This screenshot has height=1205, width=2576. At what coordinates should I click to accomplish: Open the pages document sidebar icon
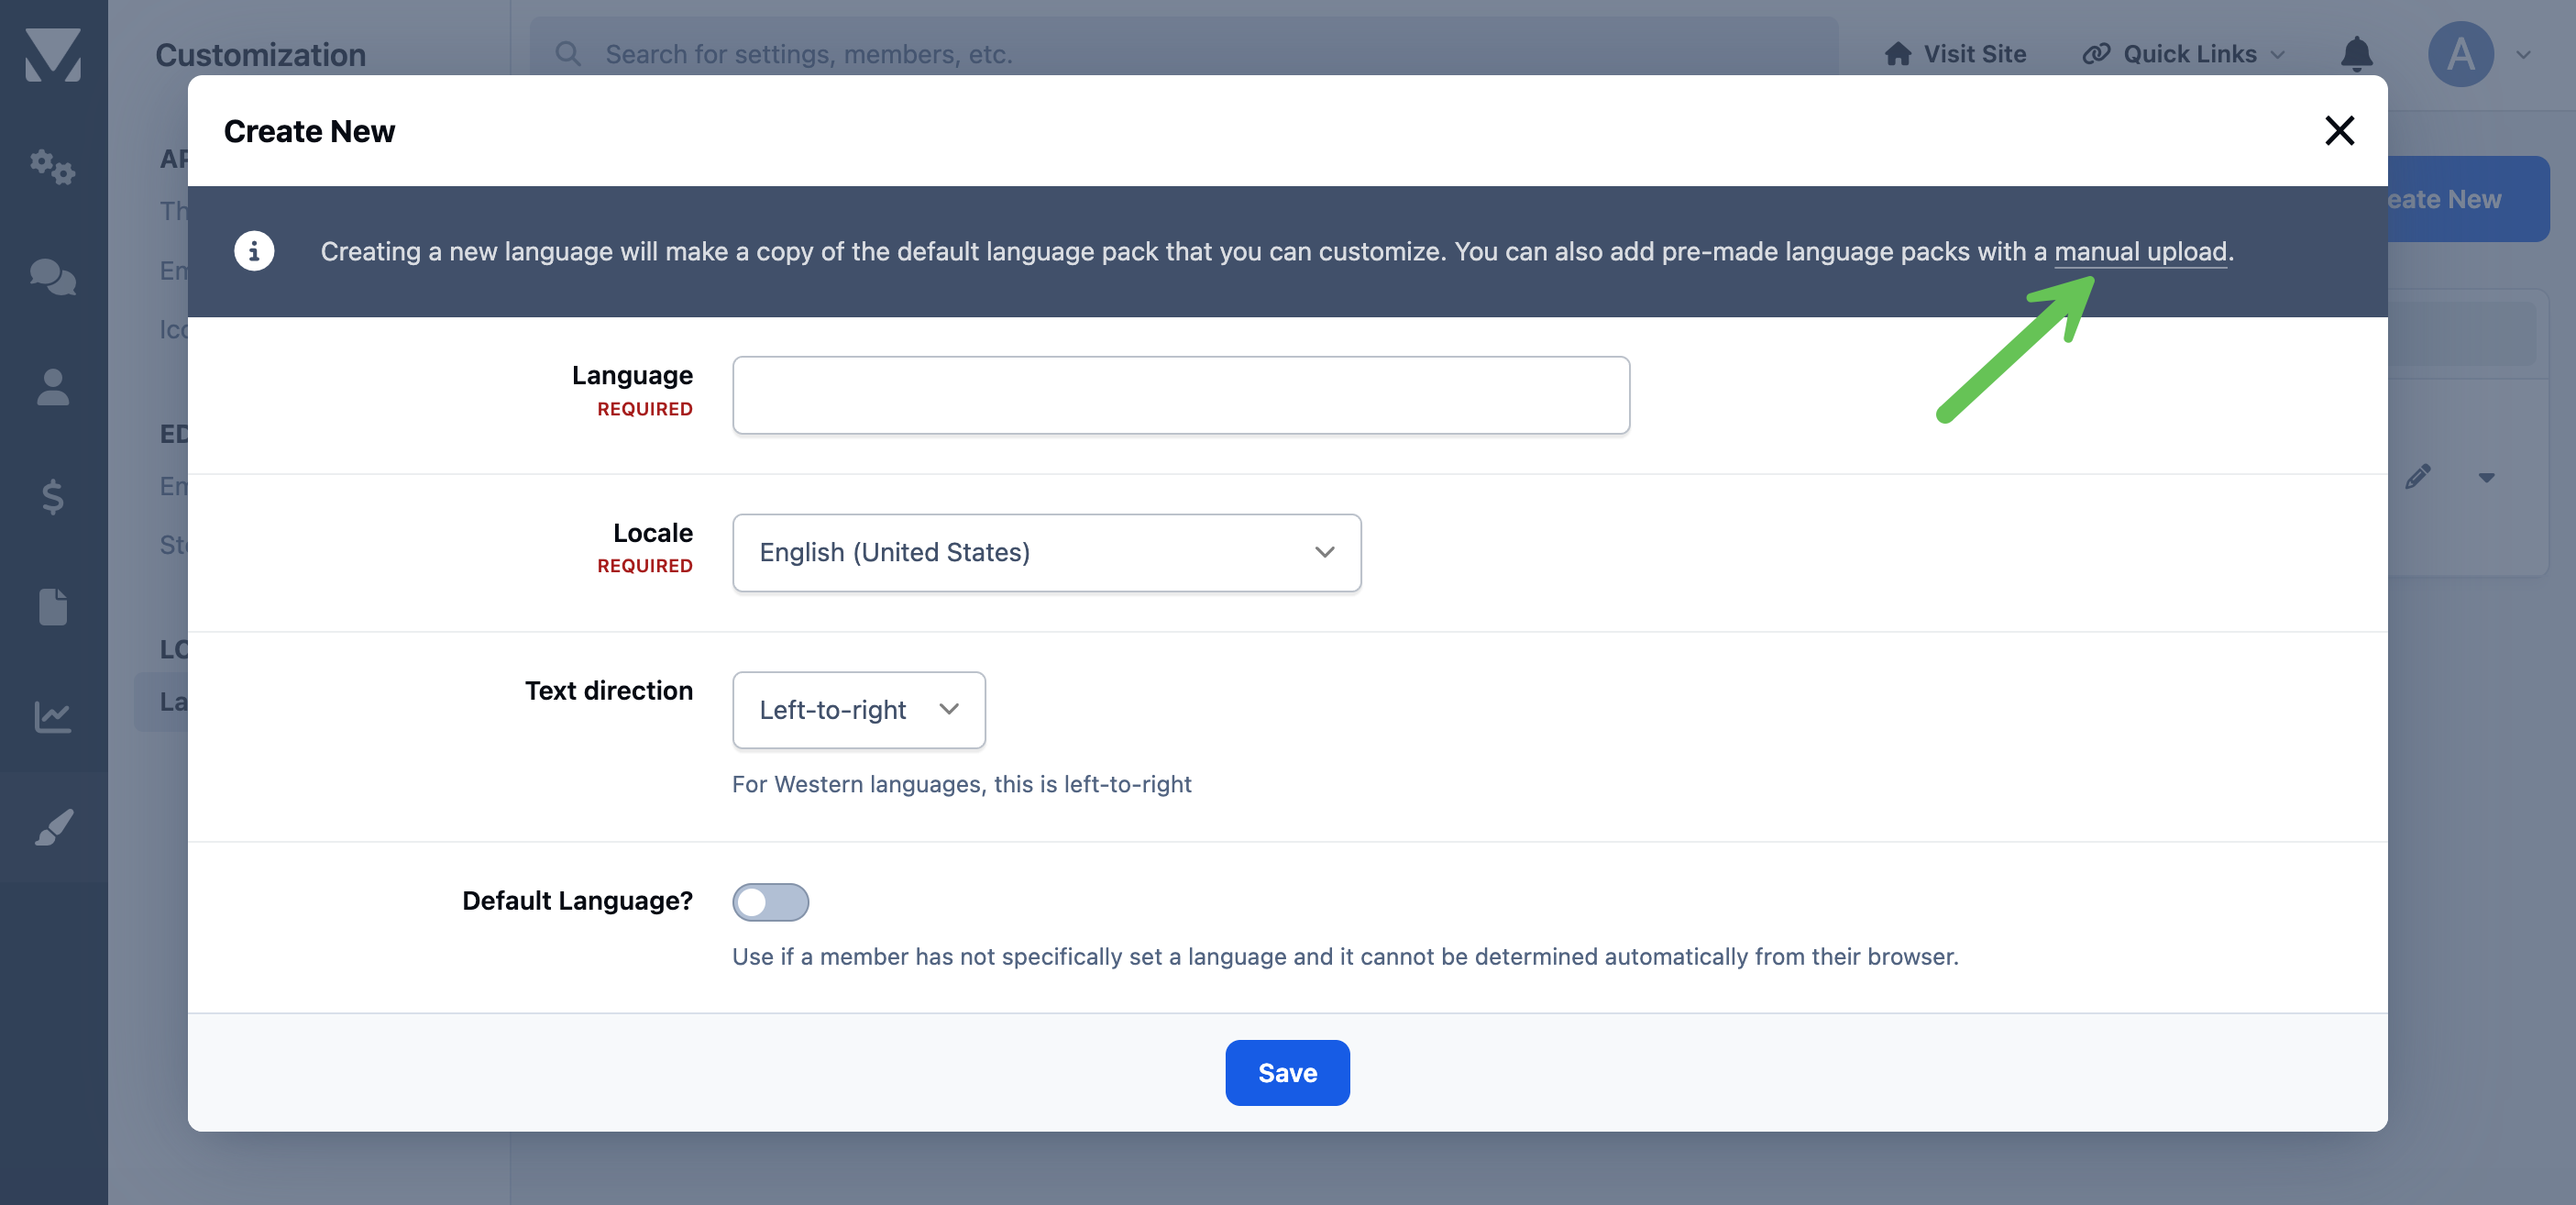click(x=53, y=607)
